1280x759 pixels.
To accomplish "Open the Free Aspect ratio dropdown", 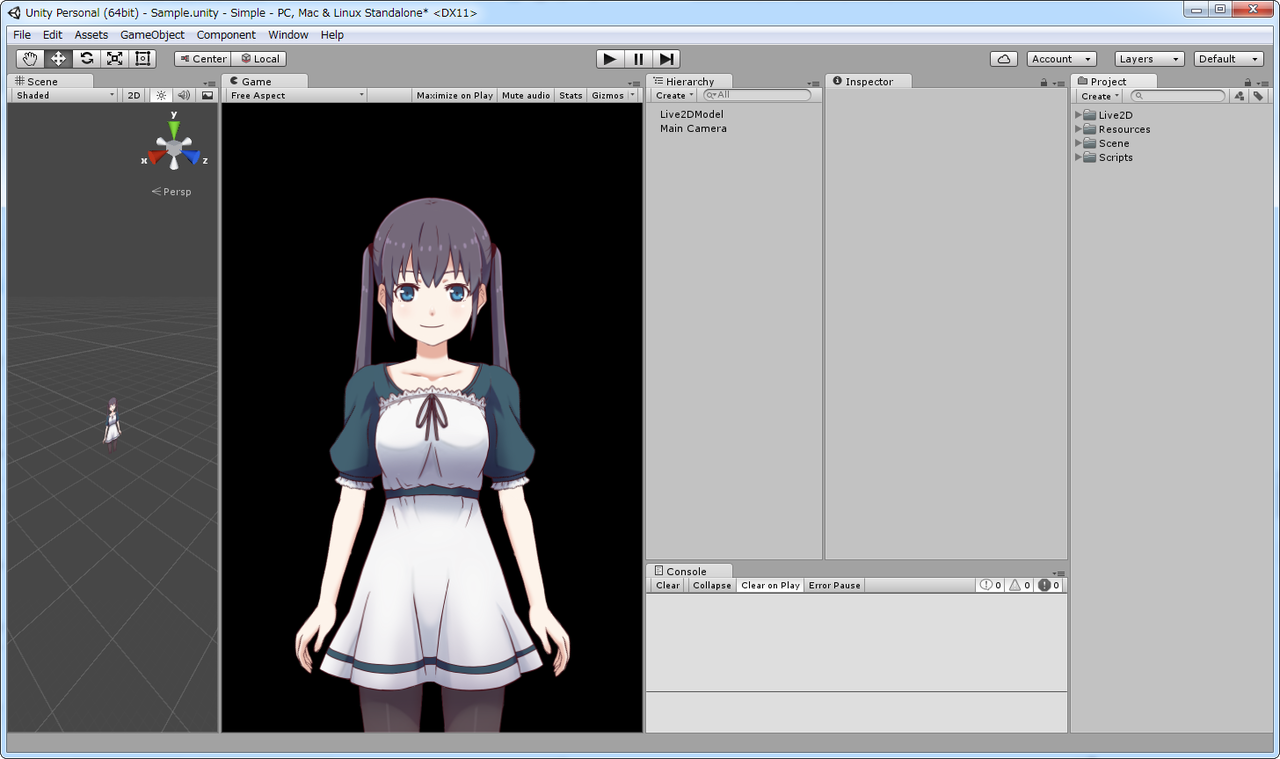I will [295, 95].
